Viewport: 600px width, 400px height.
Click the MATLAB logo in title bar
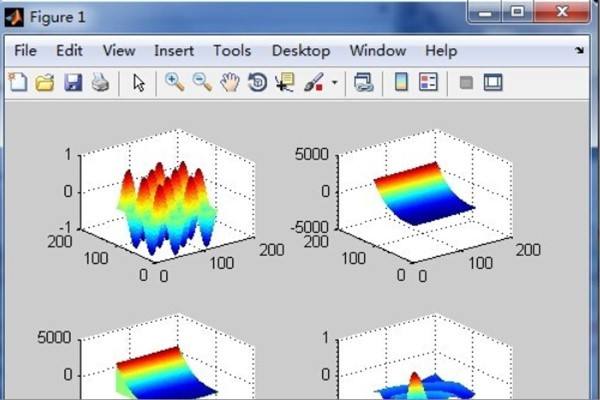pos(14,17)
